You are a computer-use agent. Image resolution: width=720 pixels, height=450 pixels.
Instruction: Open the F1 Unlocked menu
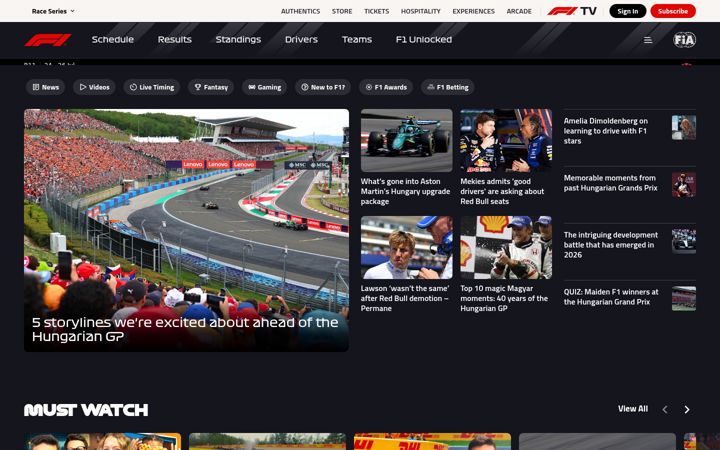[424, 39]
